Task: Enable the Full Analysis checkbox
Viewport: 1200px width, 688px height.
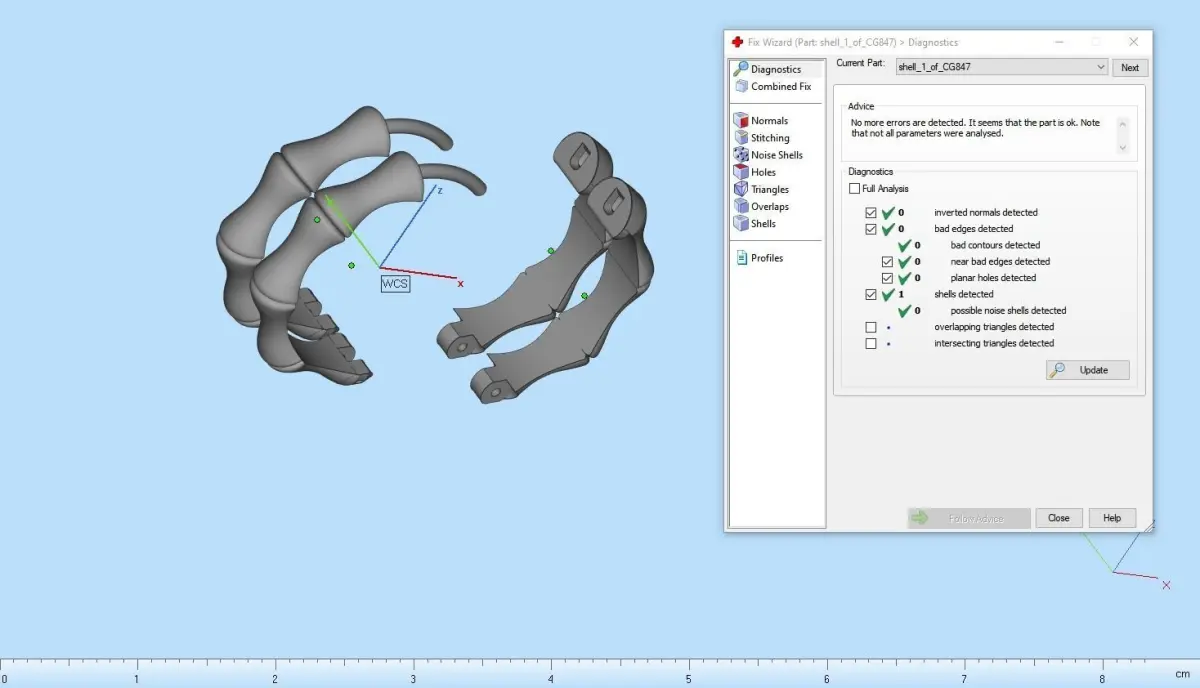Action: tap(854, 188)
